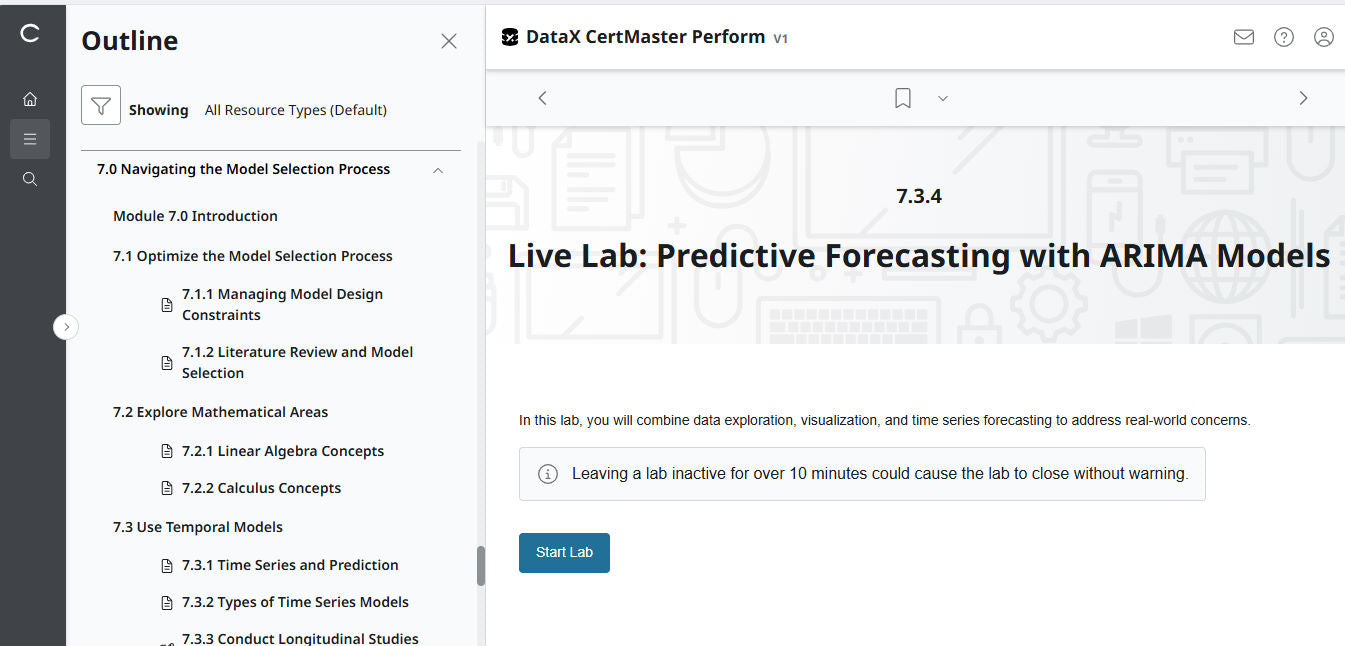Click the search magnifier icon in sidebar
The height and width of the screenshot is (646, 1345).
[x=30, y=179]
